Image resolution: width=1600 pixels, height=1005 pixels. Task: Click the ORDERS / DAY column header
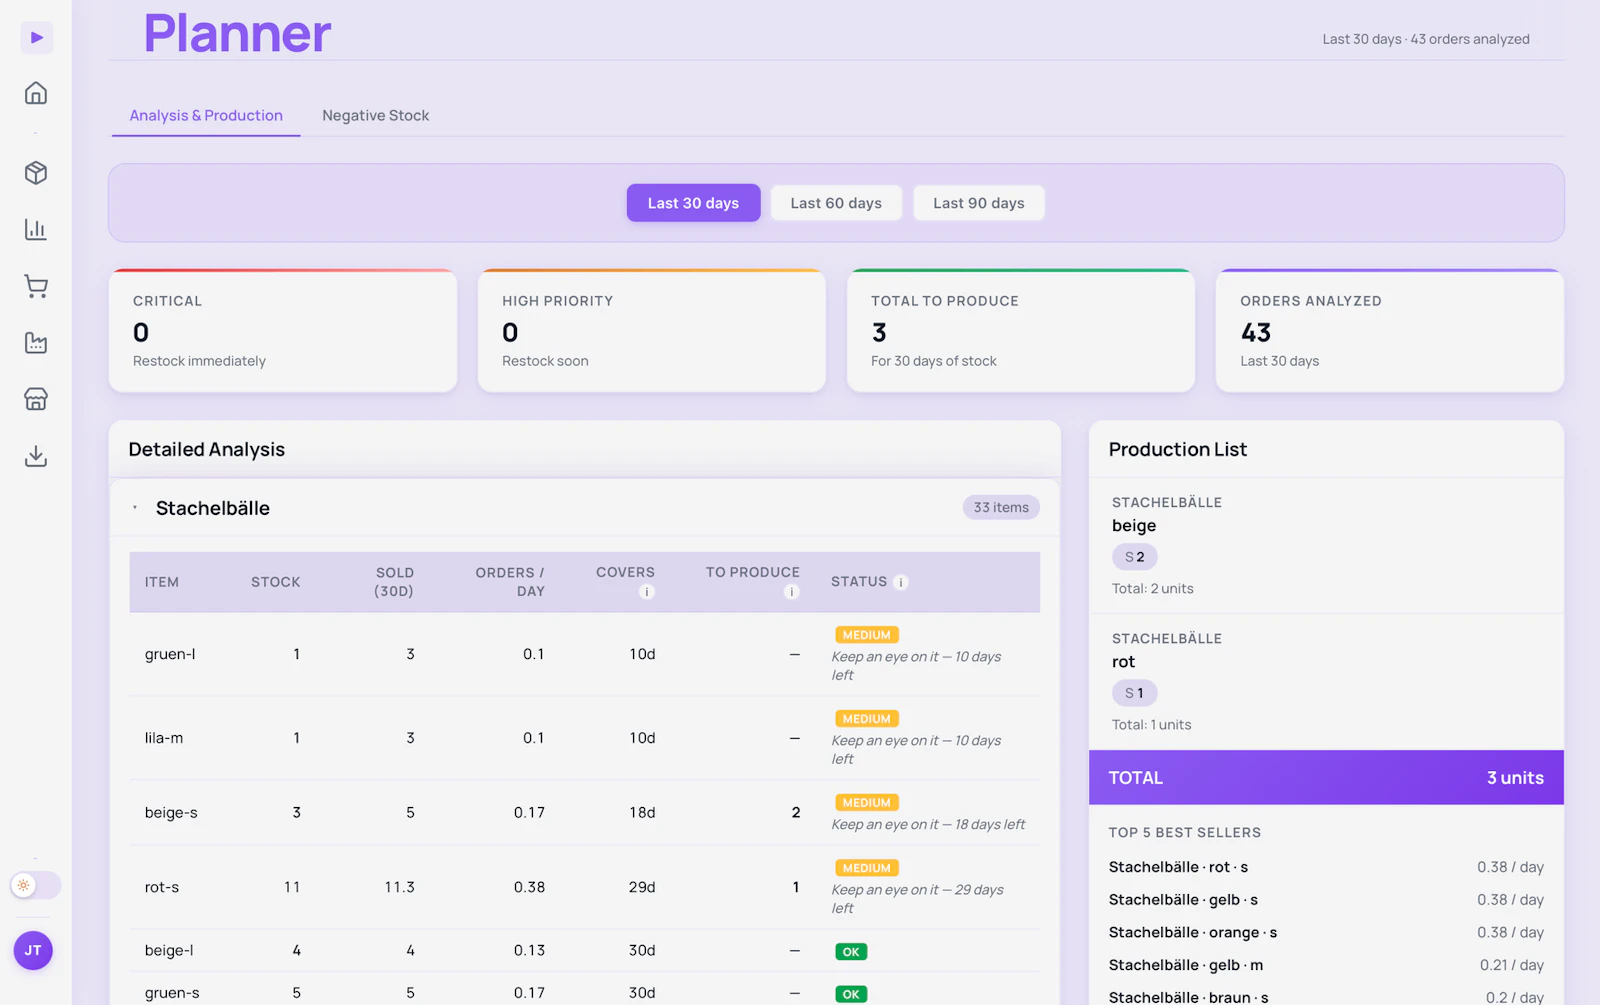510,582
